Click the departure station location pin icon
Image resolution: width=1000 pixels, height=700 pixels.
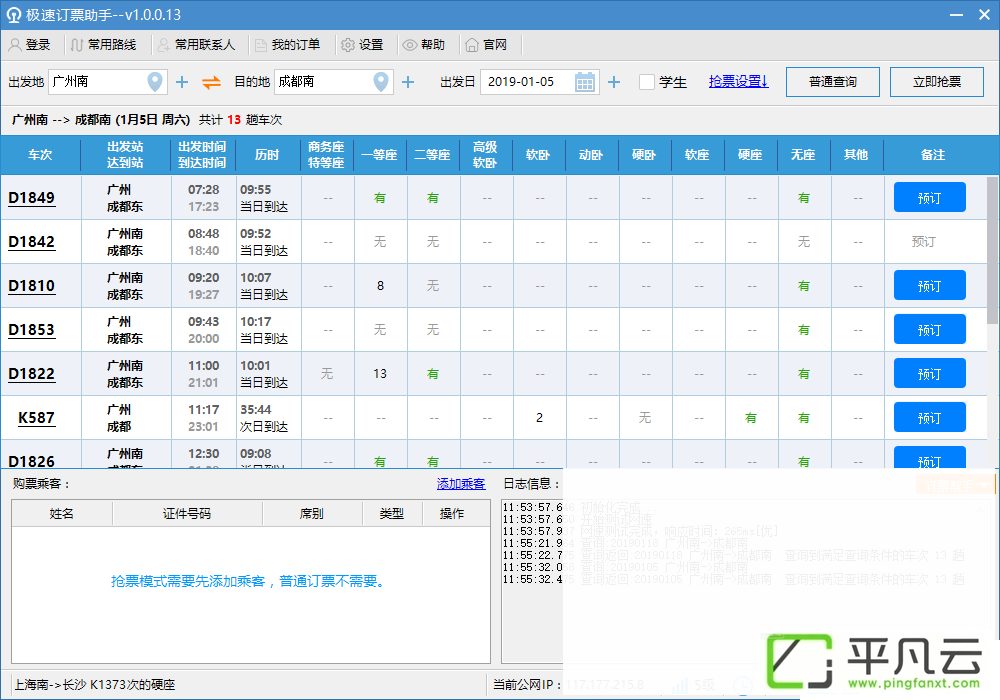pos(155,82)
